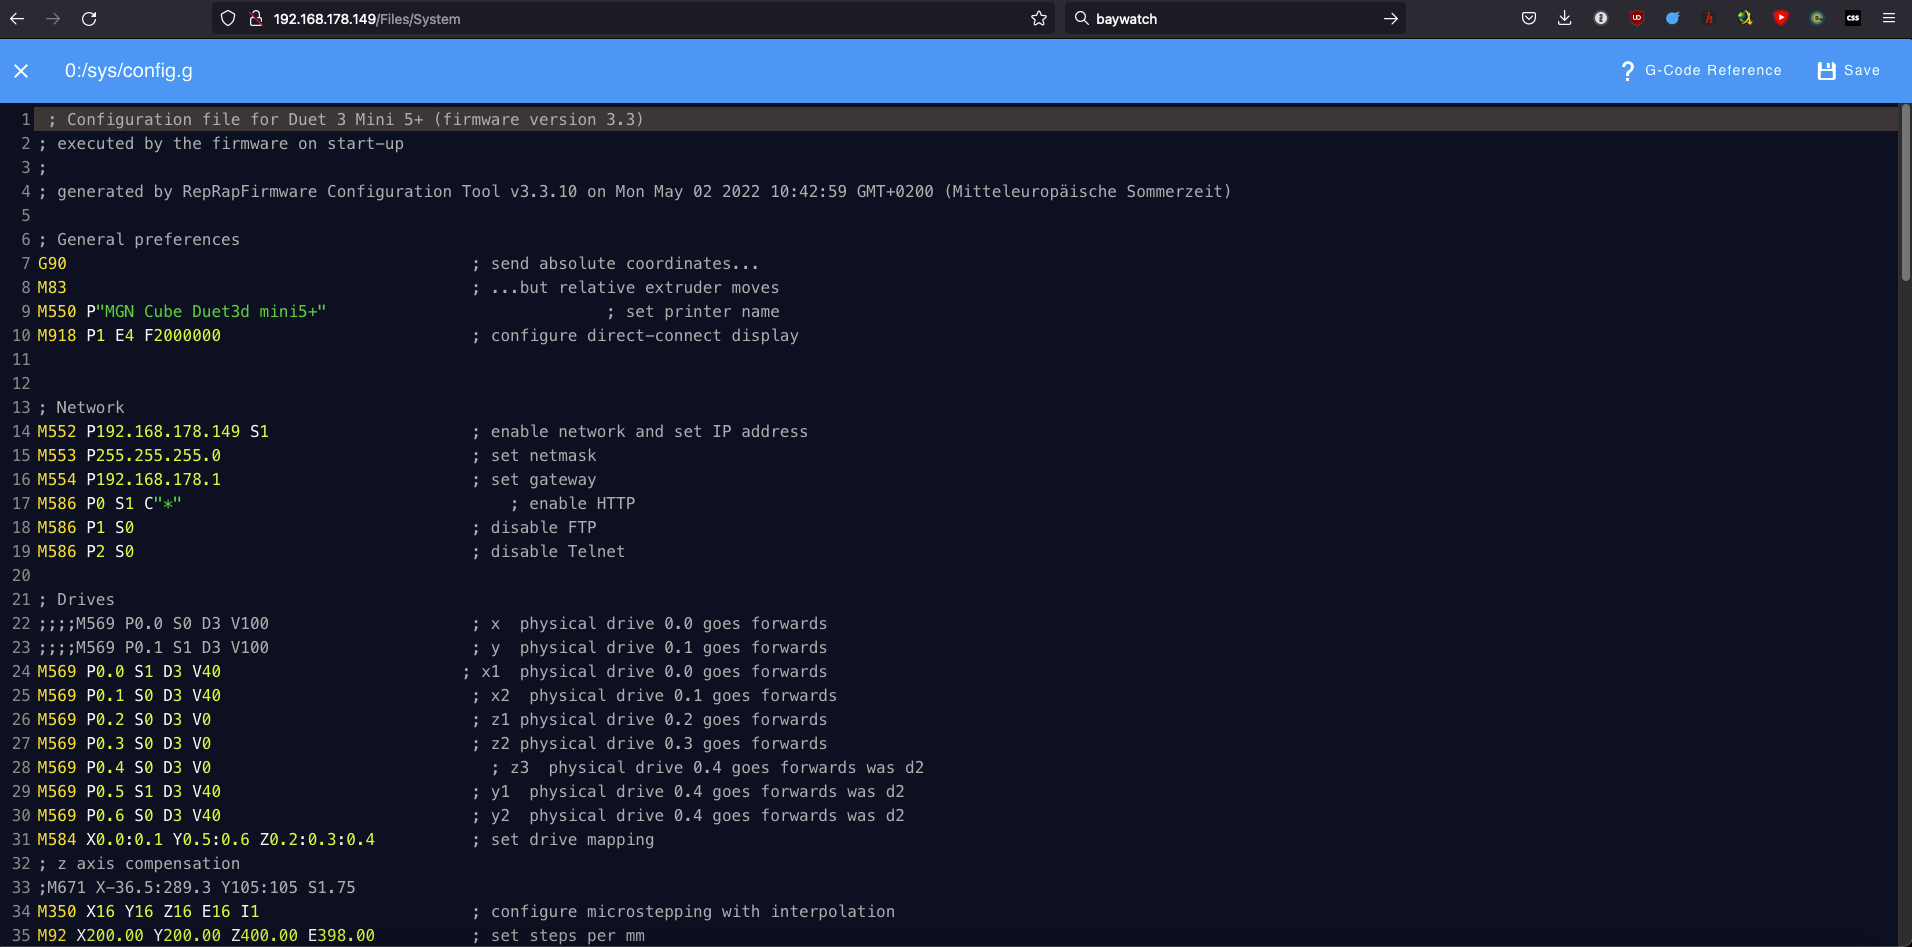1912x947 pixels.
Task: Click M569 on line 24 with P0.0
Action: (57, 672)
